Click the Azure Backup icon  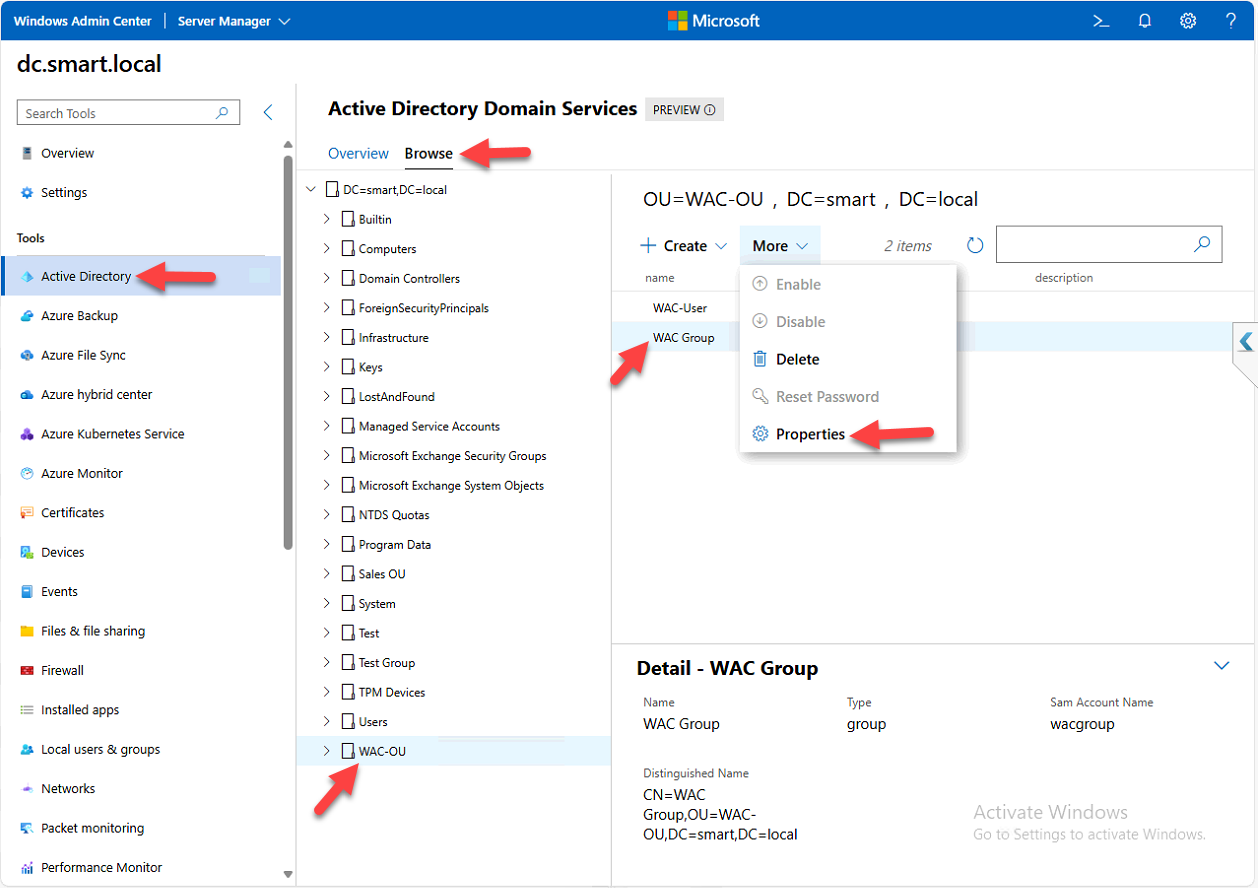(x=27, y=316)
